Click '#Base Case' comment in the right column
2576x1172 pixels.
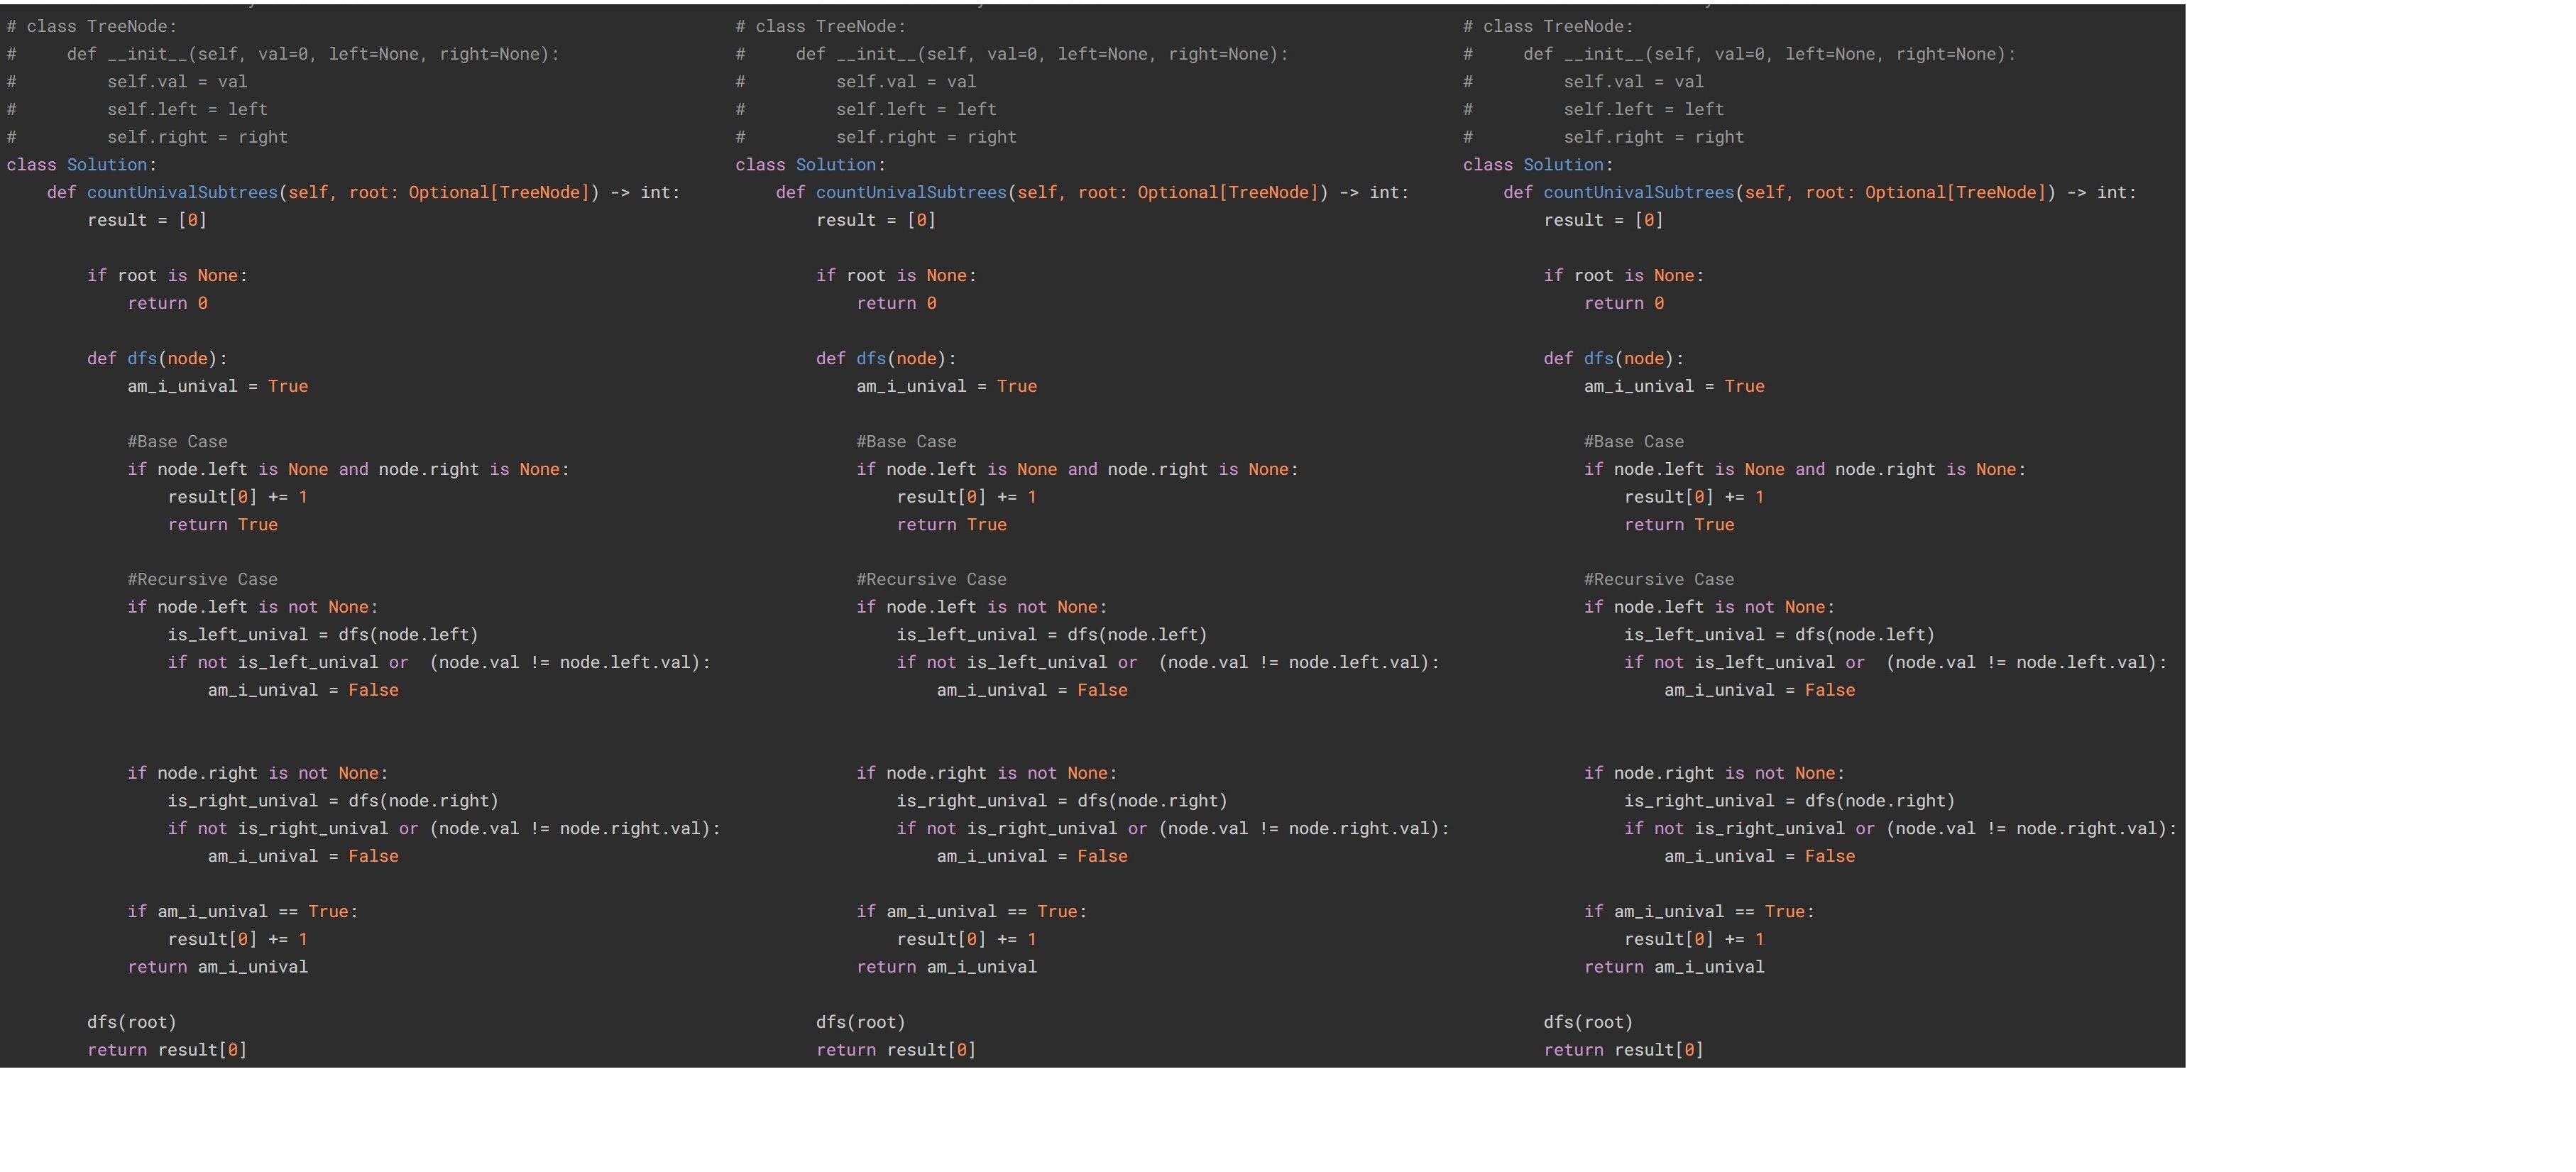click(1633, 442)
